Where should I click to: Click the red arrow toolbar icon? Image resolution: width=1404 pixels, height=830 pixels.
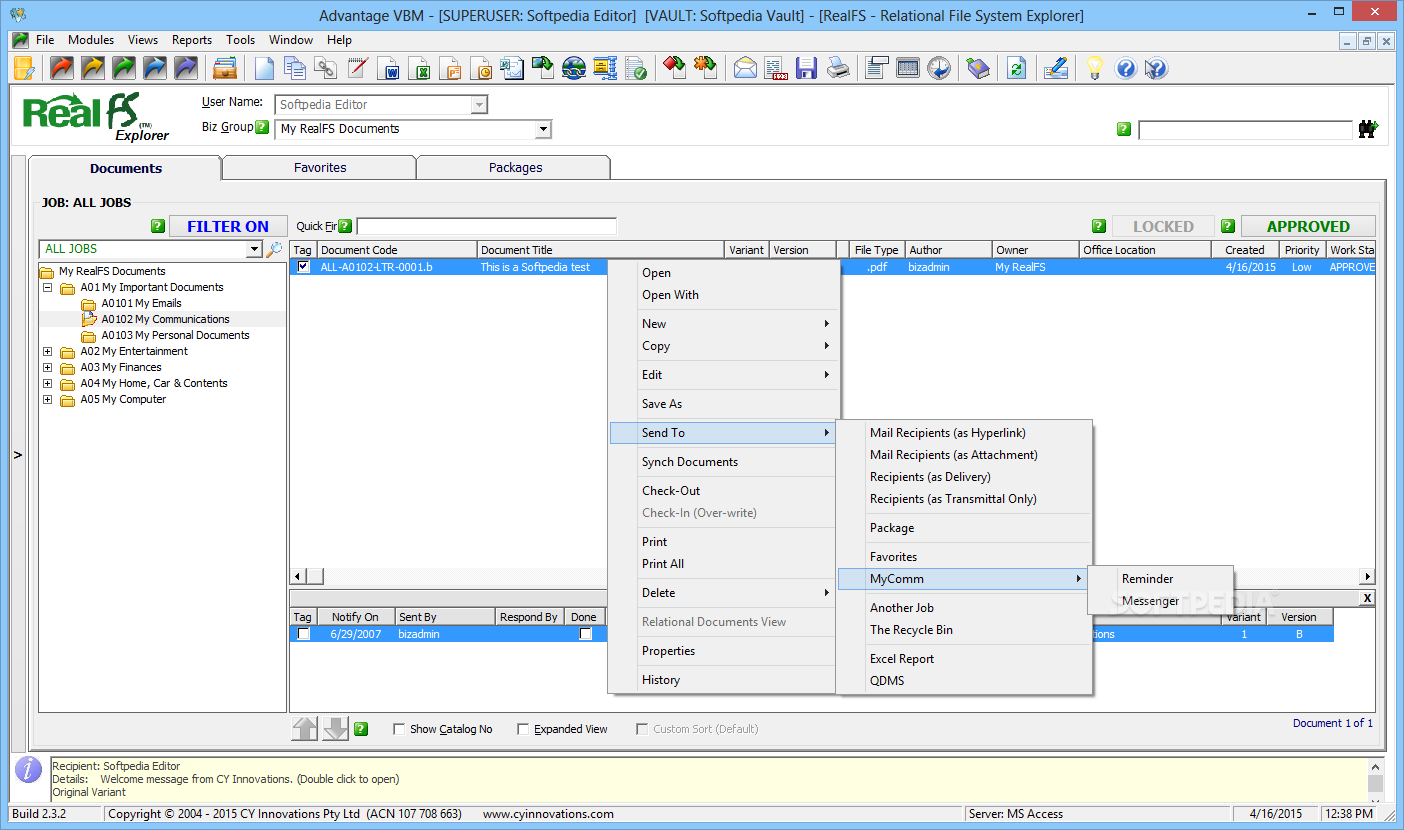(x=62, y=68)
